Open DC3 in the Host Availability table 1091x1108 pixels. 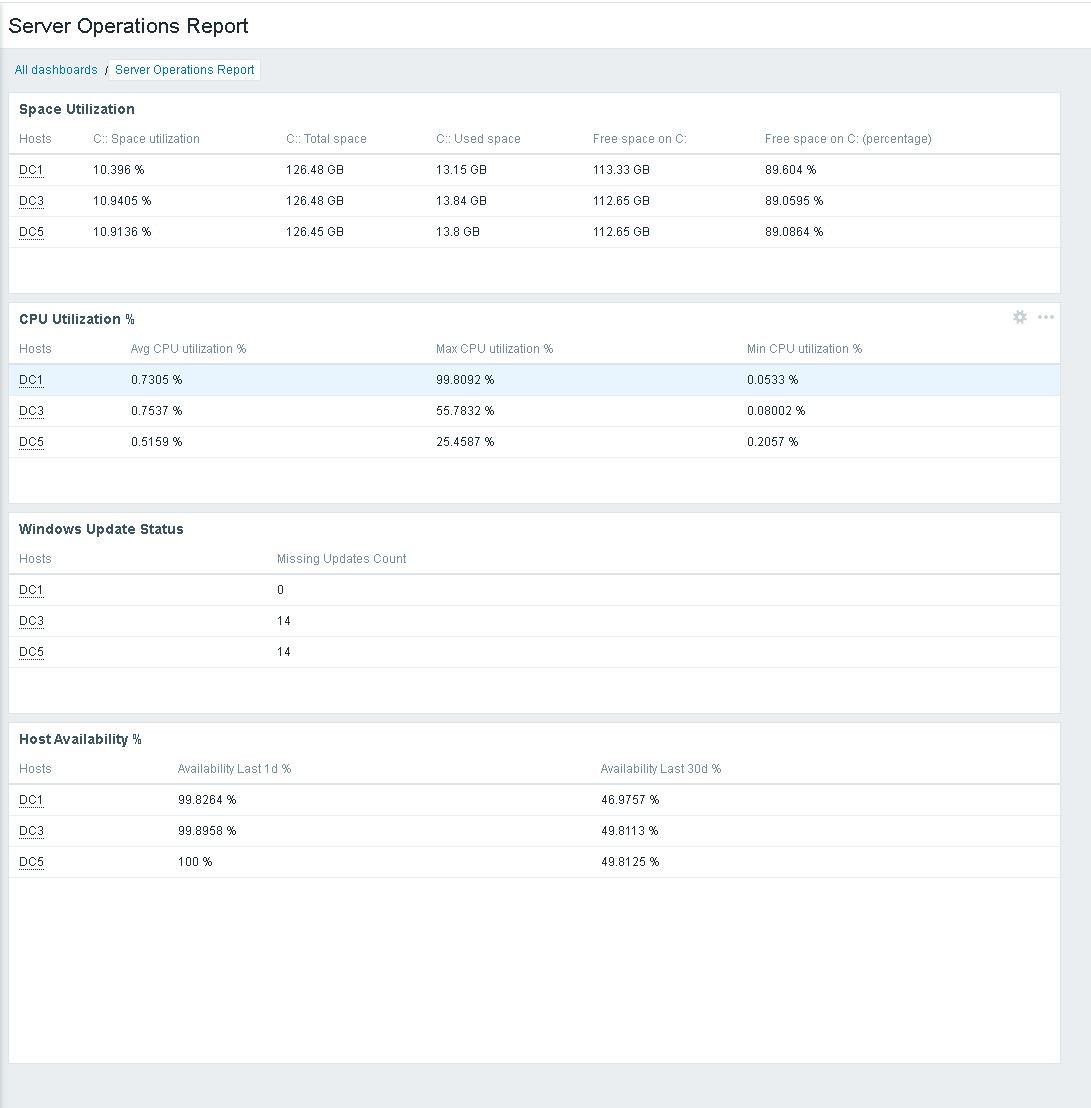click(30, 831)
